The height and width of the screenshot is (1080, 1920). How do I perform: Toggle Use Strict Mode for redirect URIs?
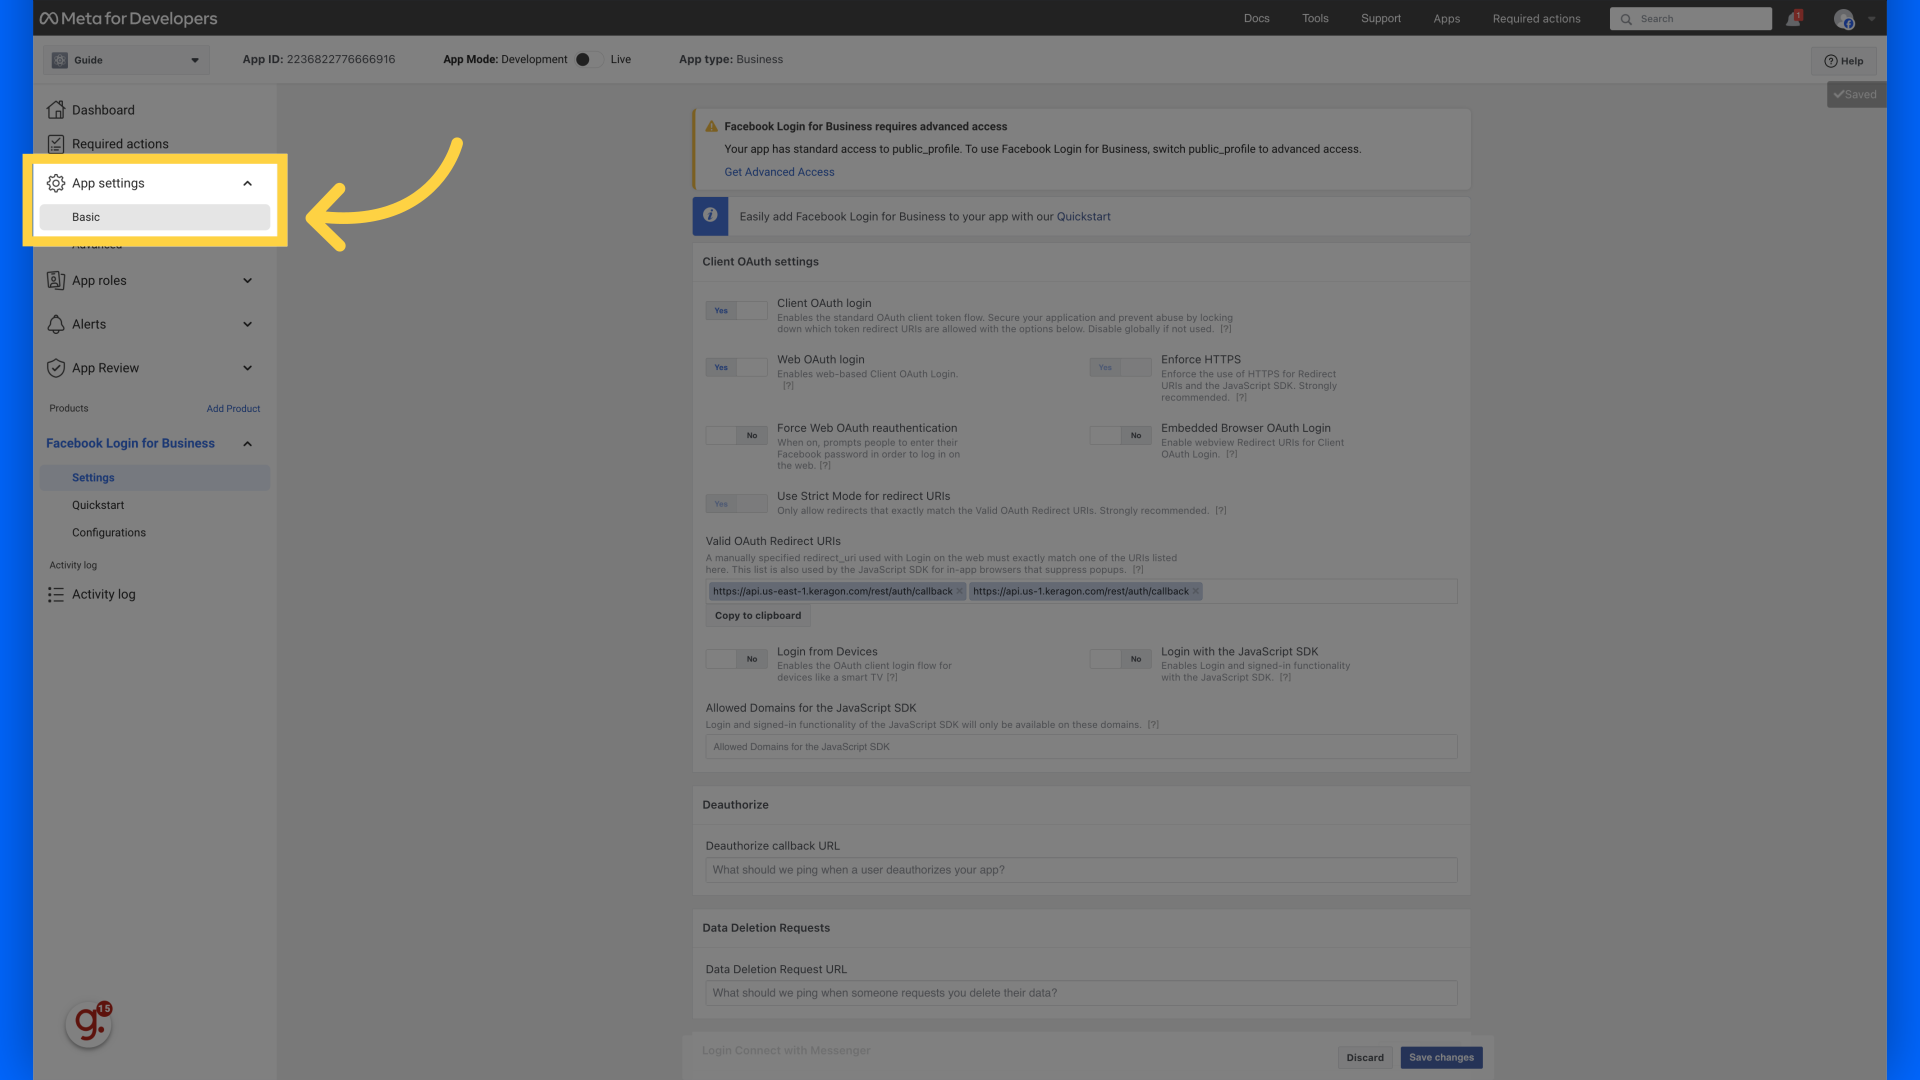coord(736,504)
